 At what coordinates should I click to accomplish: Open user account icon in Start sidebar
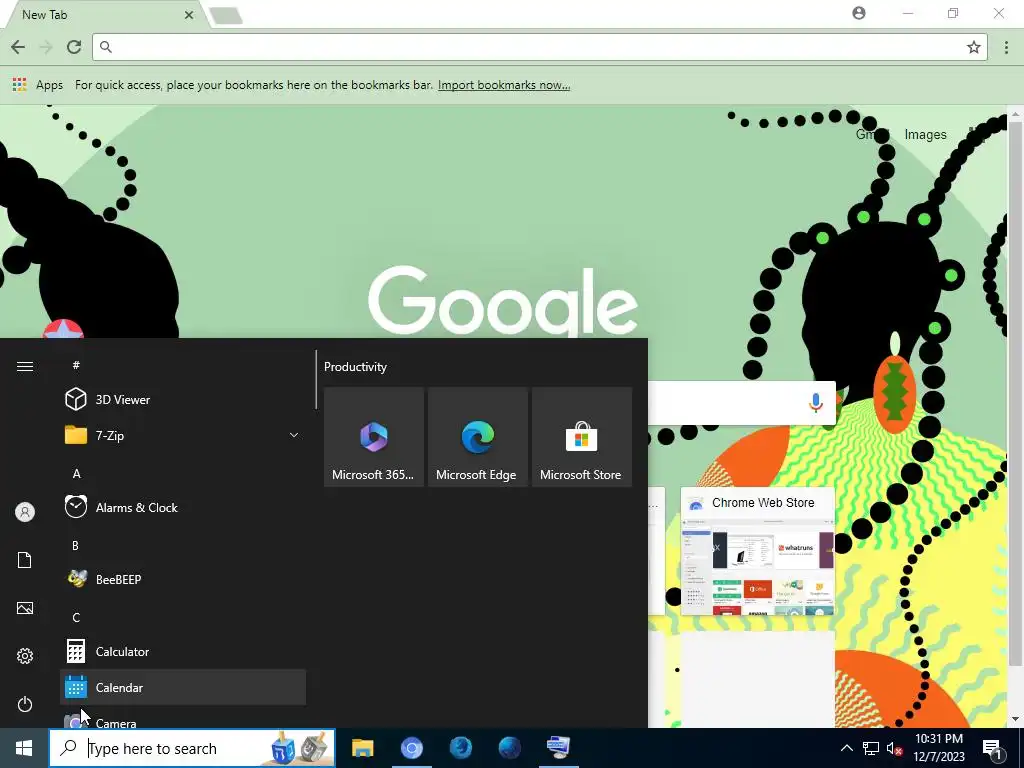[25, 512]
